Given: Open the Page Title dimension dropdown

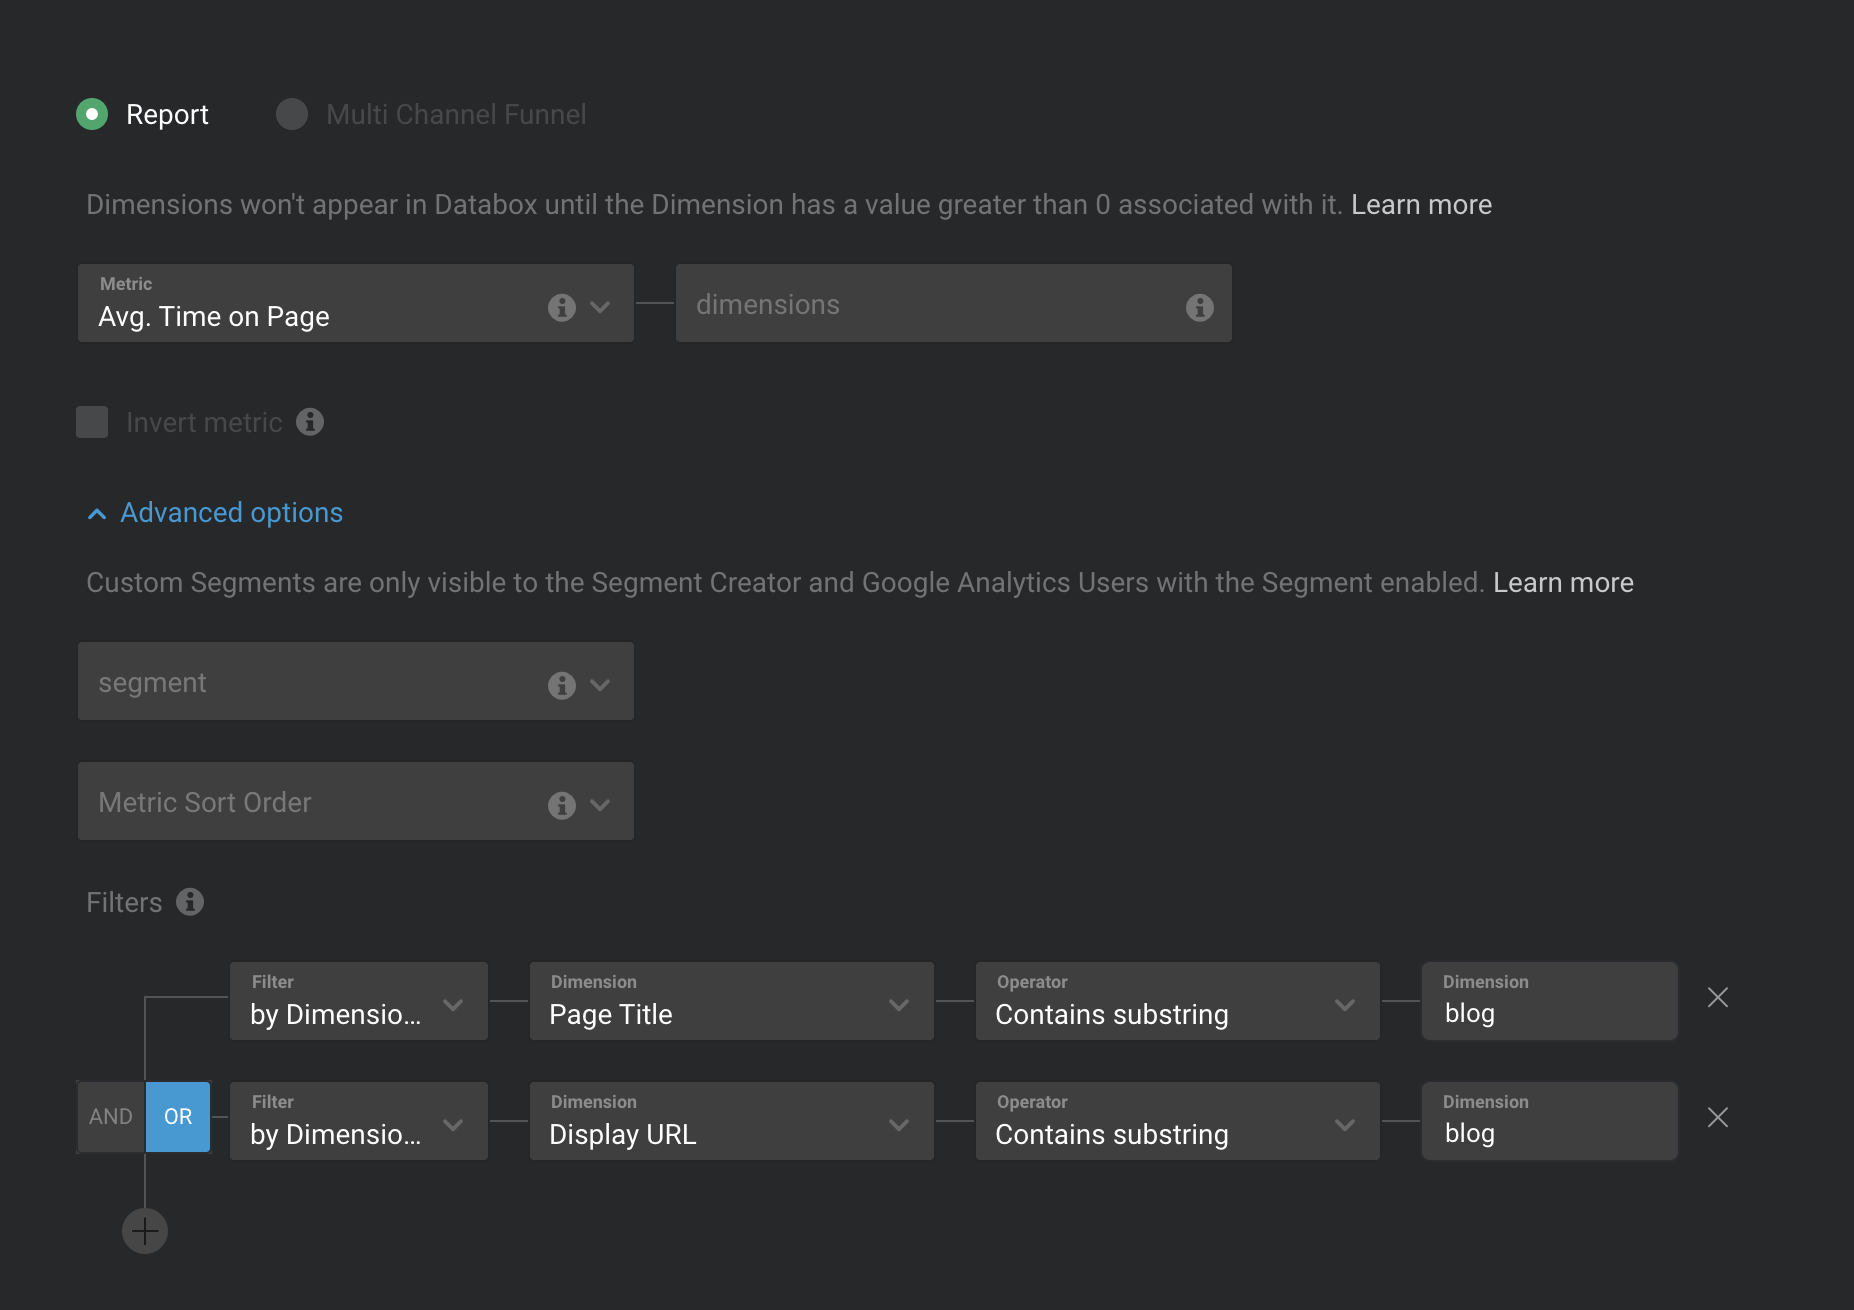Looking at the screenshot, I should [898, 1003].
